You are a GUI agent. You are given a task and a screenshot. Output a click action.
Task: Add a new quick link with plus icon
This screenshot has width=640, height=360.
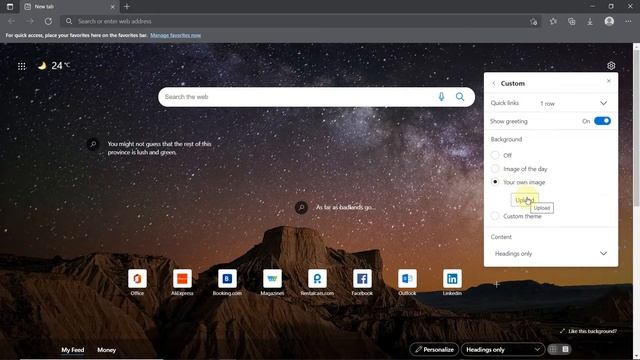[497, 284]
